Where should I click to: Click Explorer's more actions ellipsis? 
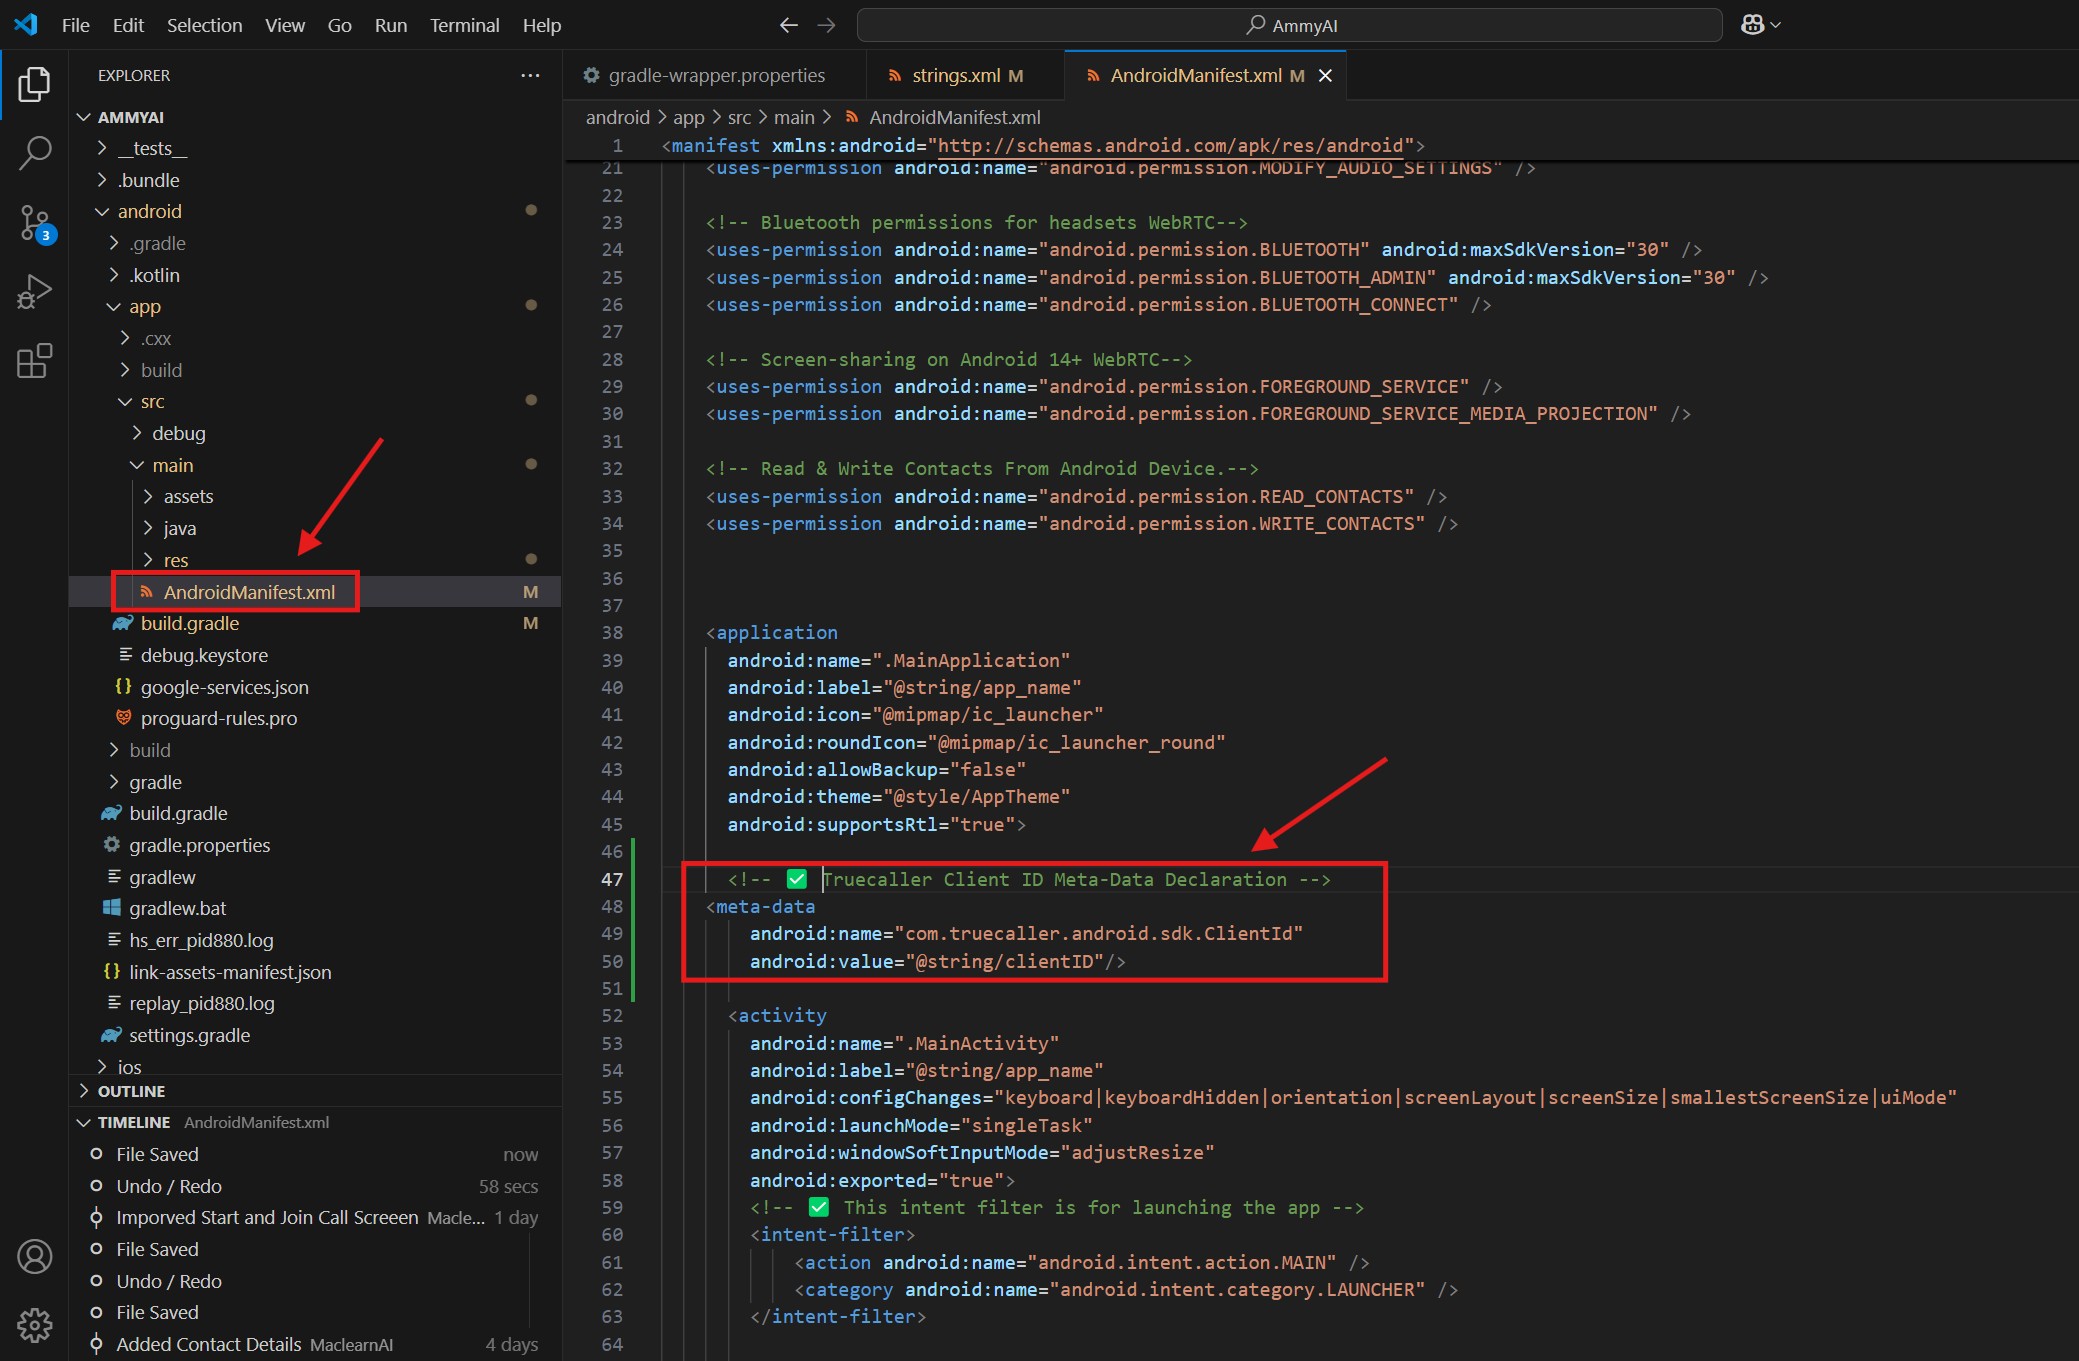pos(530,75)
